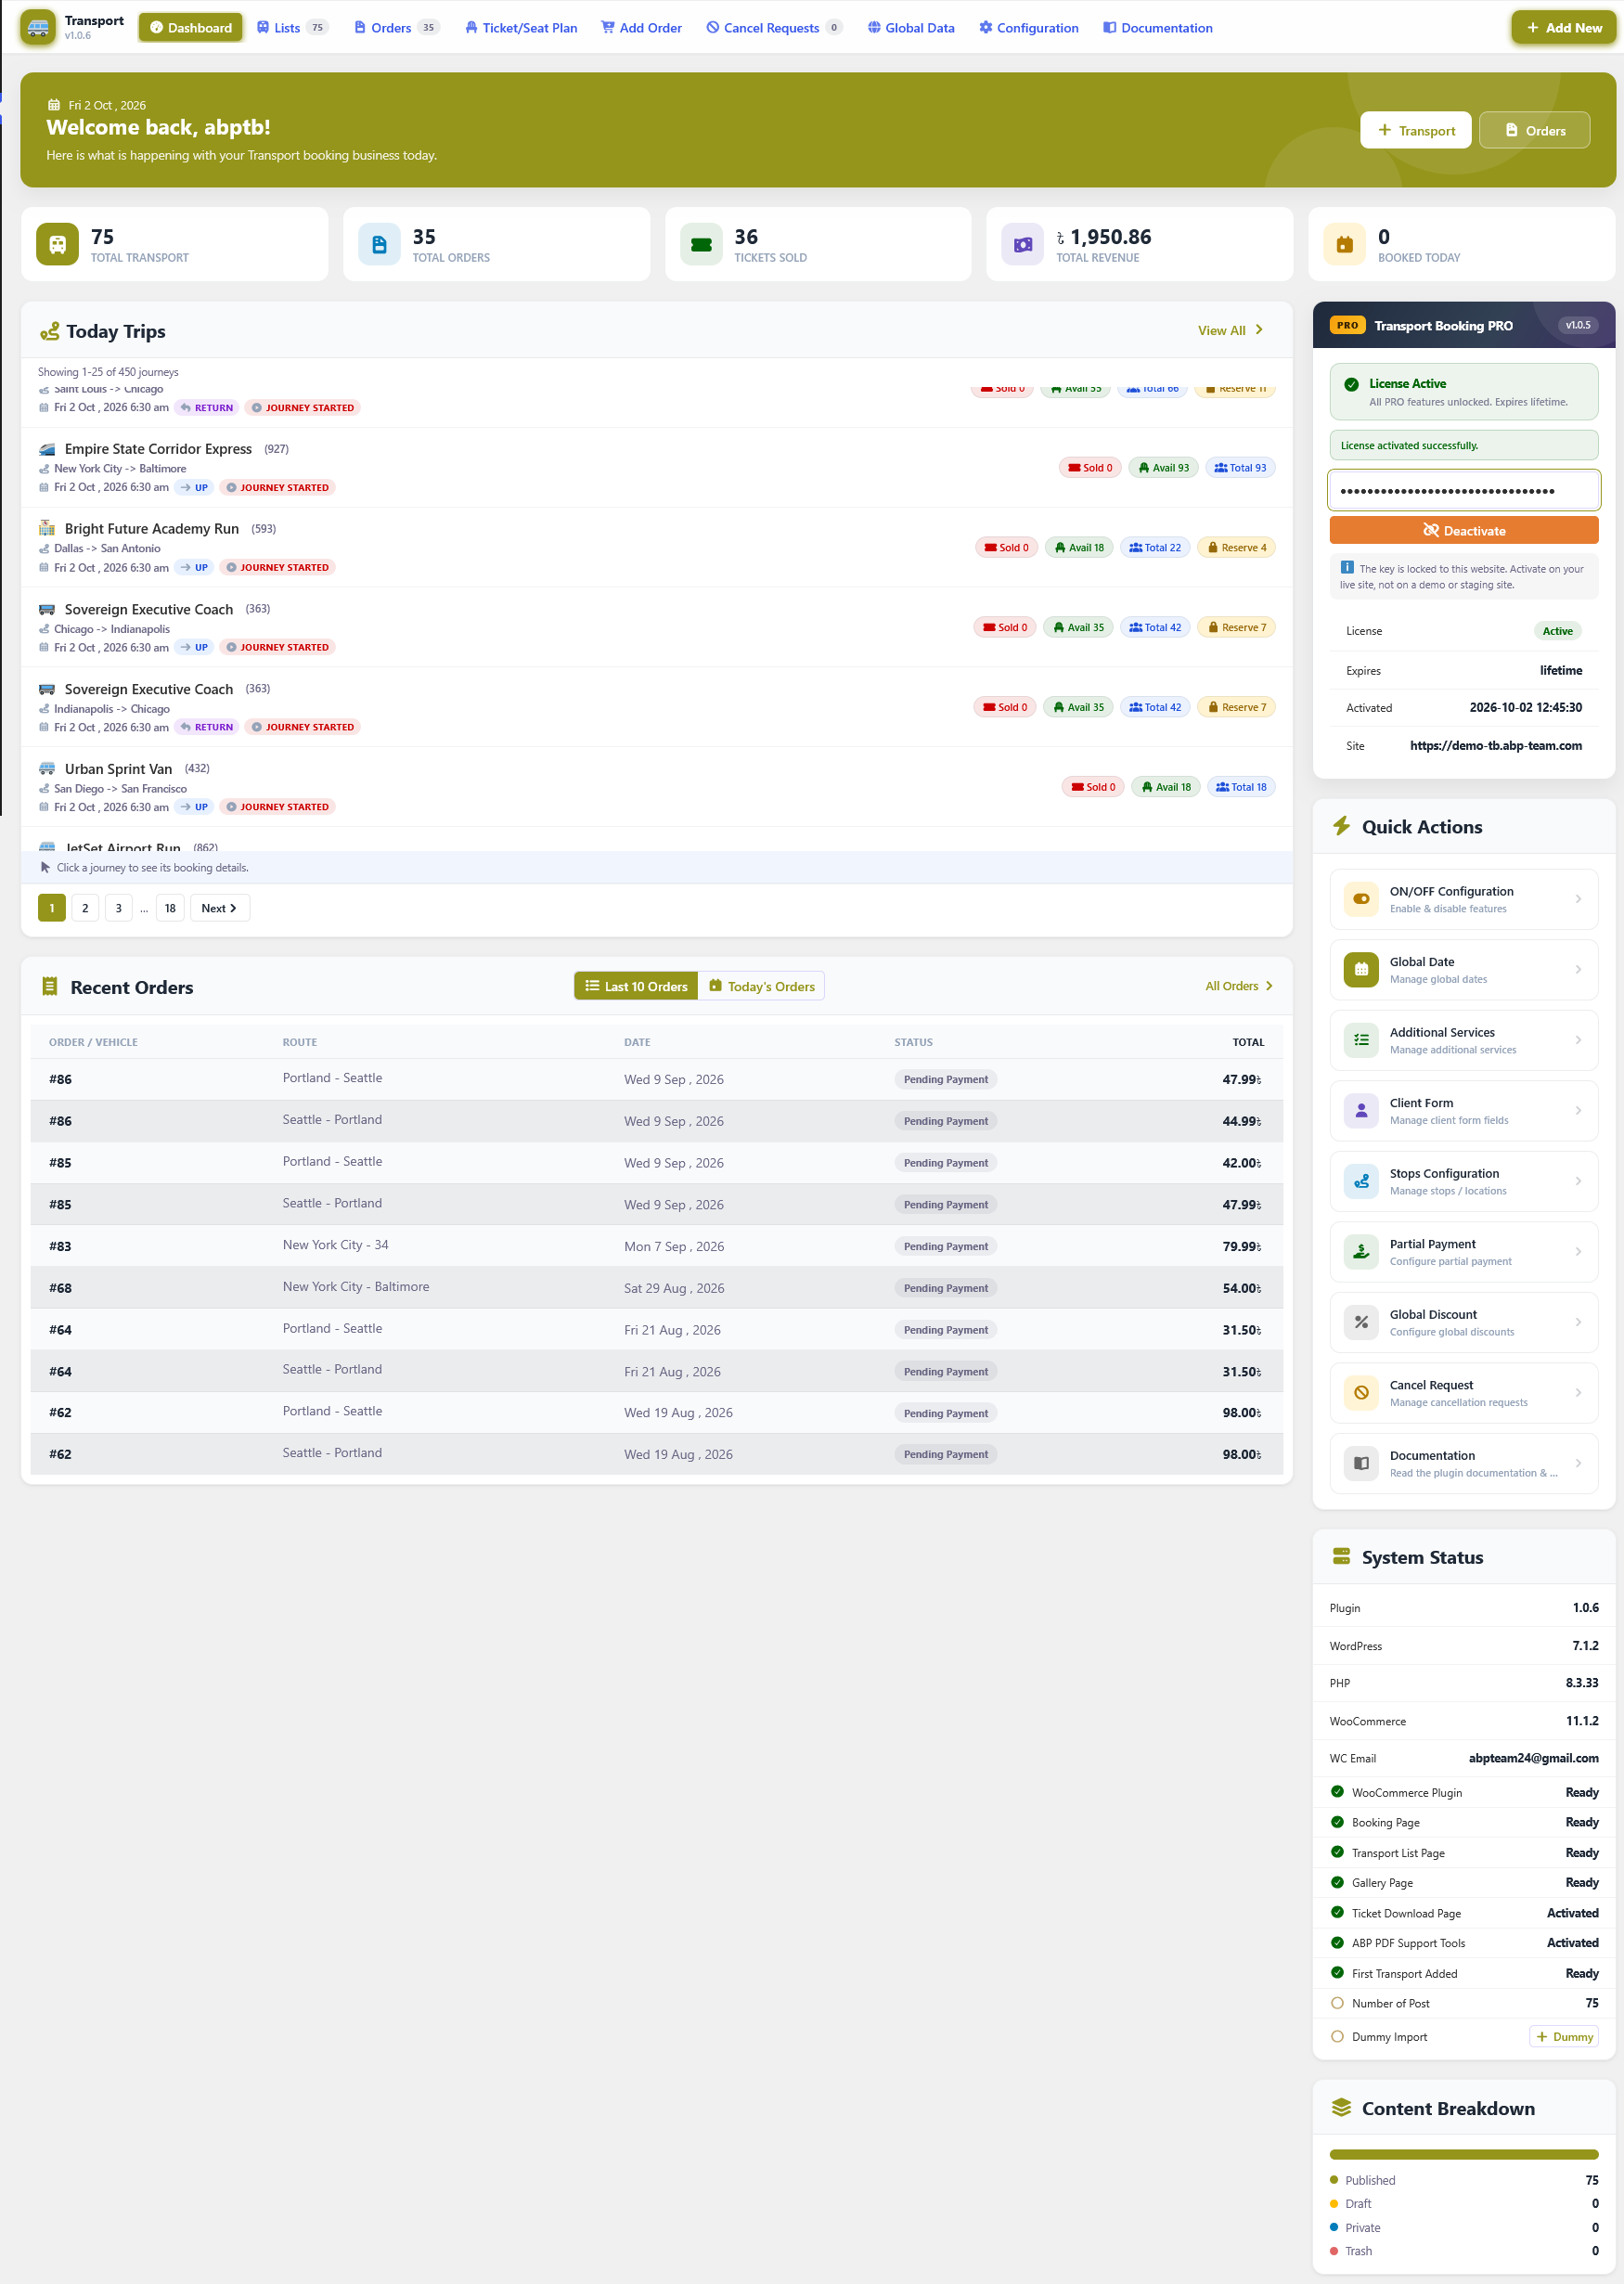Click the Booked Today calendar icon
Screen dimensions: 1624x2284
(1344, 244)
